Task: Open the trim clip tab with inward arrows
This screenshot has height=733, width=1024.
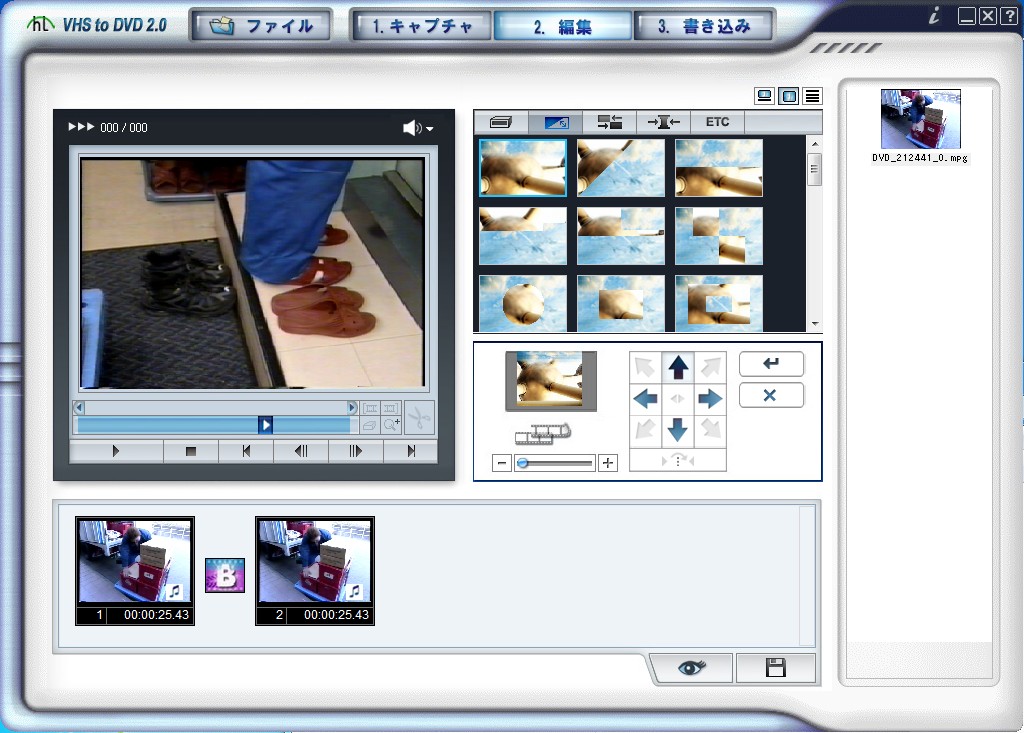Action: (664, 122)
